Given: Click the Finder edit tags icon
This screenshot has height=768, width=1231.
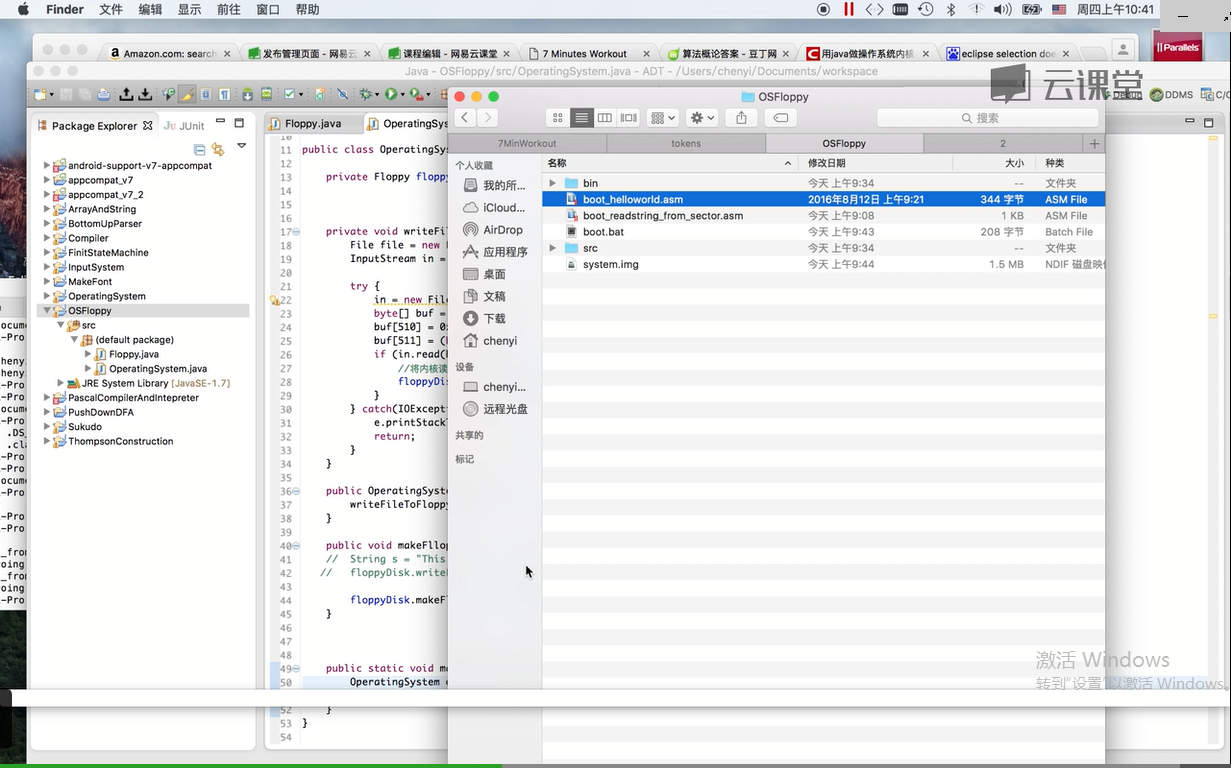Looking at the screenshot, I should coord(781,118).
